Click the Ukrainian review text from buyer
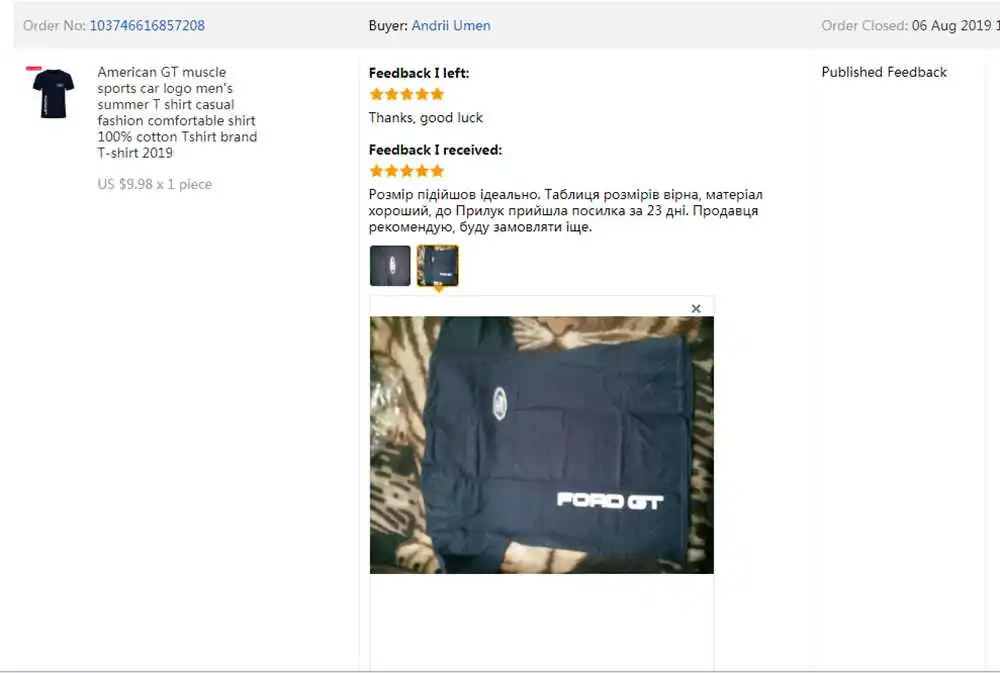The width and height of the screenshot is (1000, 673). point(566,211)
